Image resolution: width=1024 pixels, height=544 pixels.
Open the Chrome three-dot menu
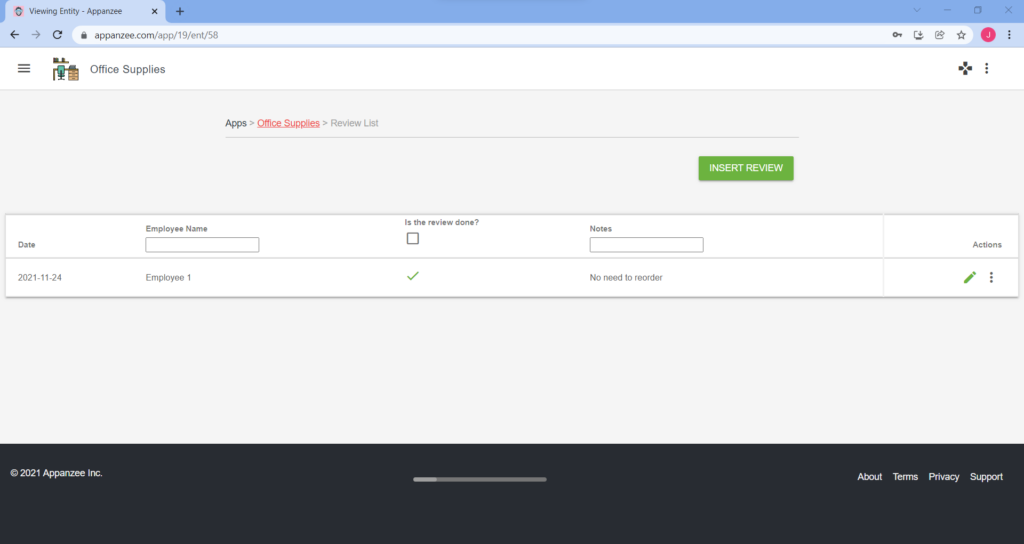(x=1009, y=35)
